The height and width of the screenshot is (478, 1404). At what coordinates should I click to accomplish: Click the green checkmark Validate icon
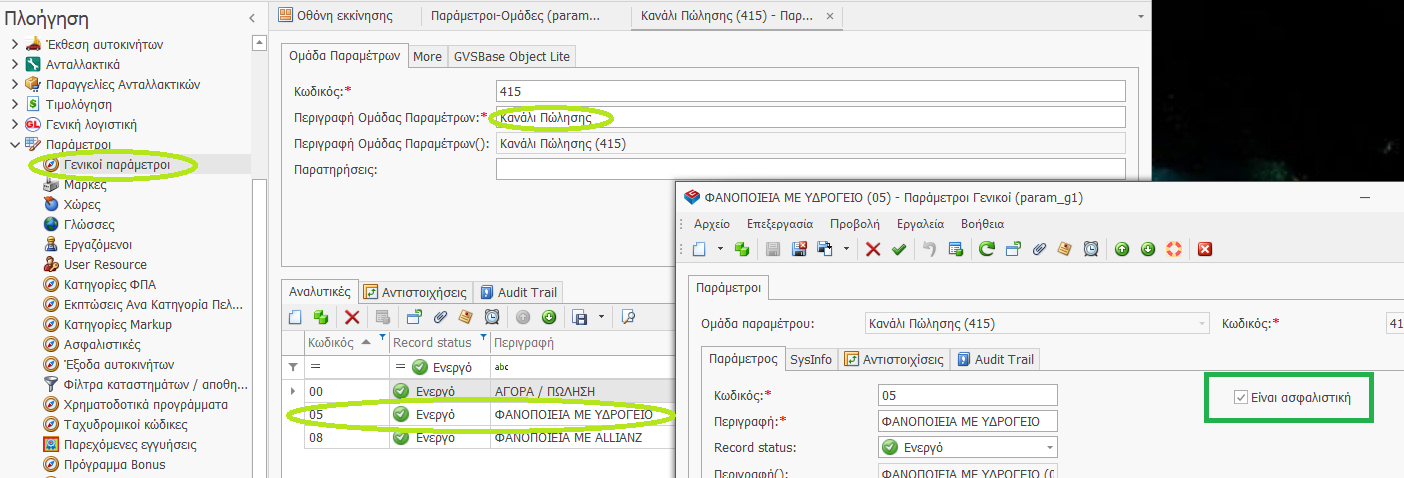[x=898, y=249]
